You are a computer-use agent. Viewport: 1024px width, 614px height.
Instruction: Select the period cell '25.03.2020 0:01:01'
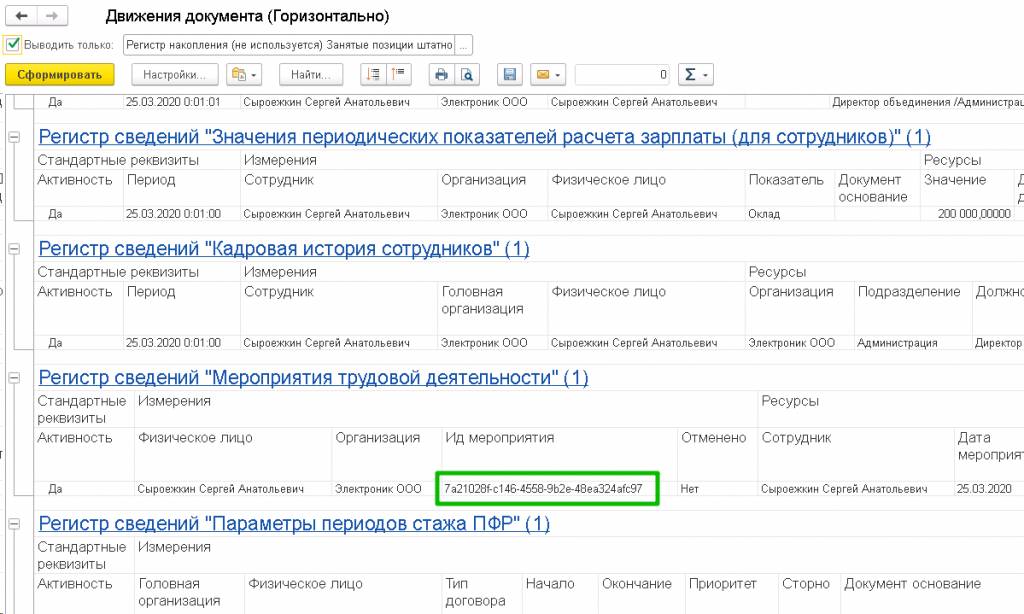(x=182, y=103)
